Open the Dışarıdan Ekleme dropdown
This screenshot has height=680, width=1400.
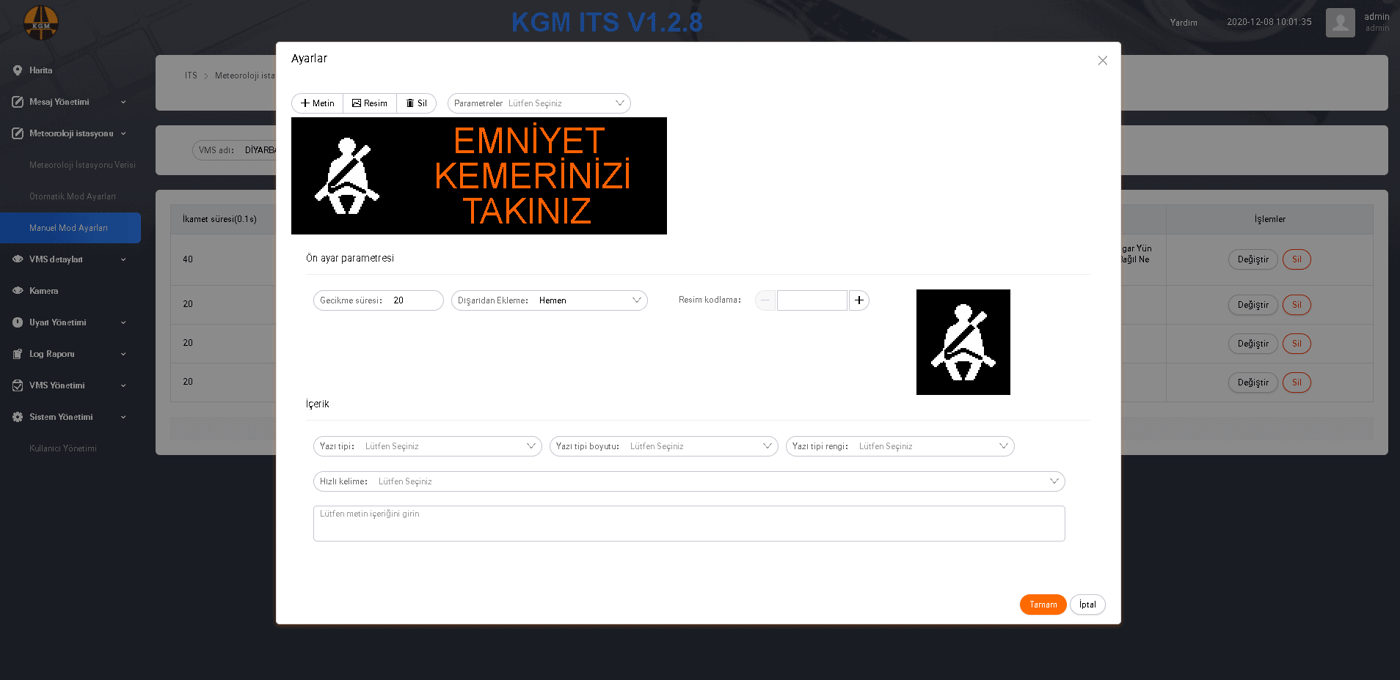click(549, 300)
